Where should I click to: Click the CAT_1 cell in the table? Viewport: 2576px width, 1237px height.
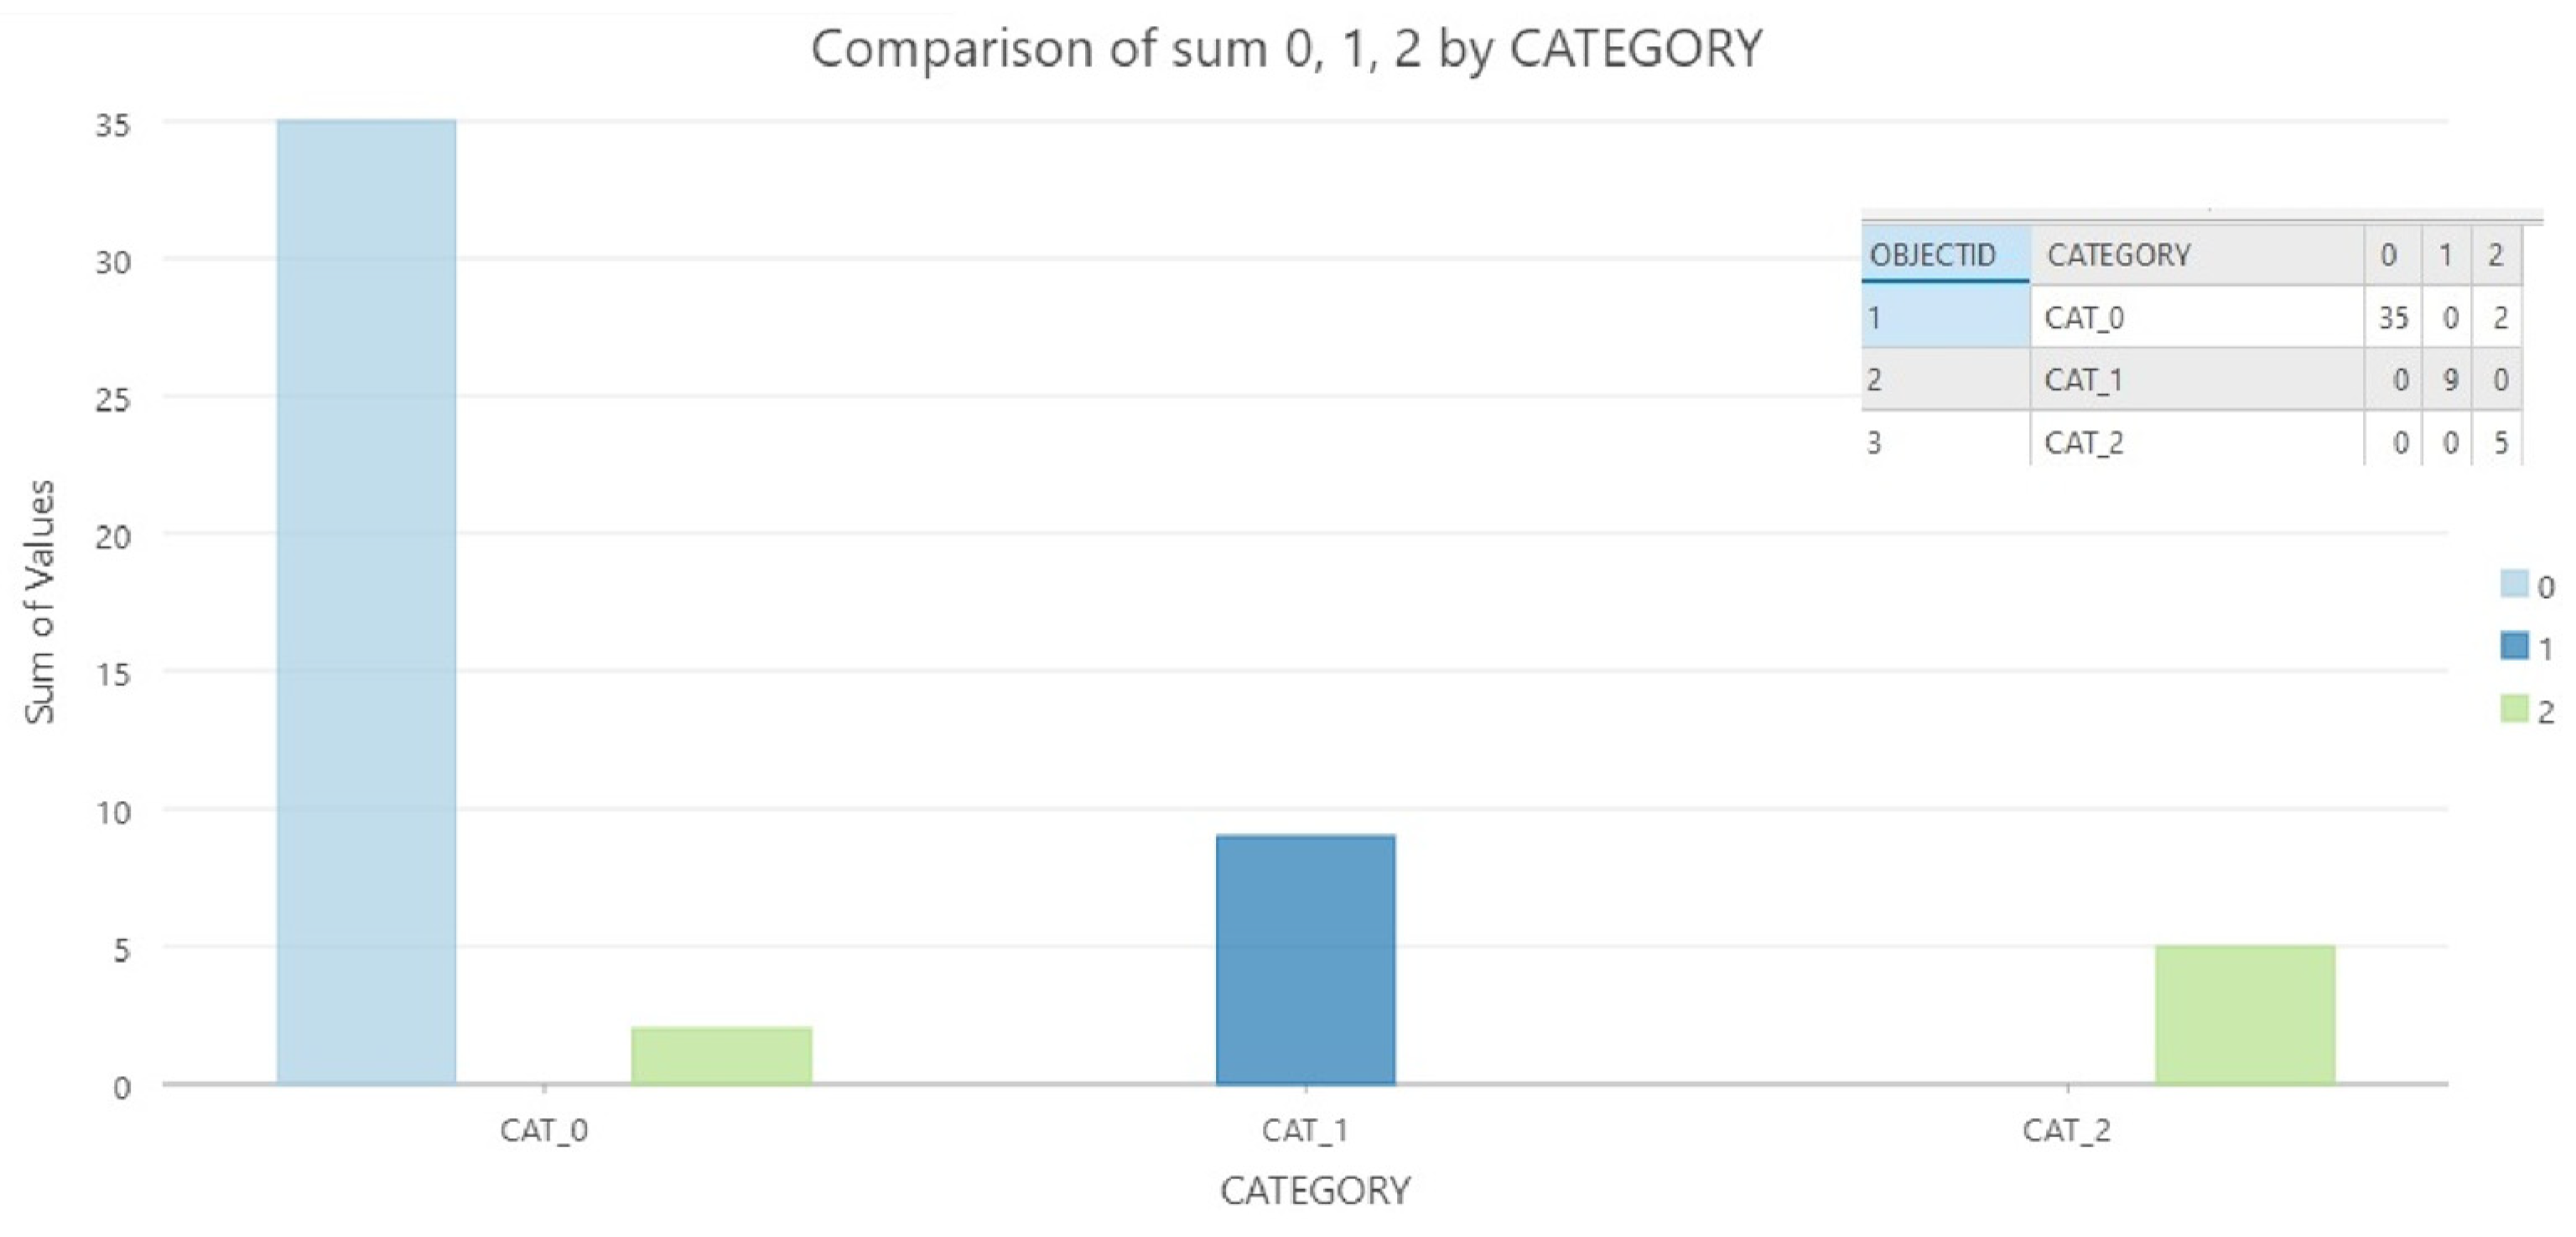(2084, 380)
